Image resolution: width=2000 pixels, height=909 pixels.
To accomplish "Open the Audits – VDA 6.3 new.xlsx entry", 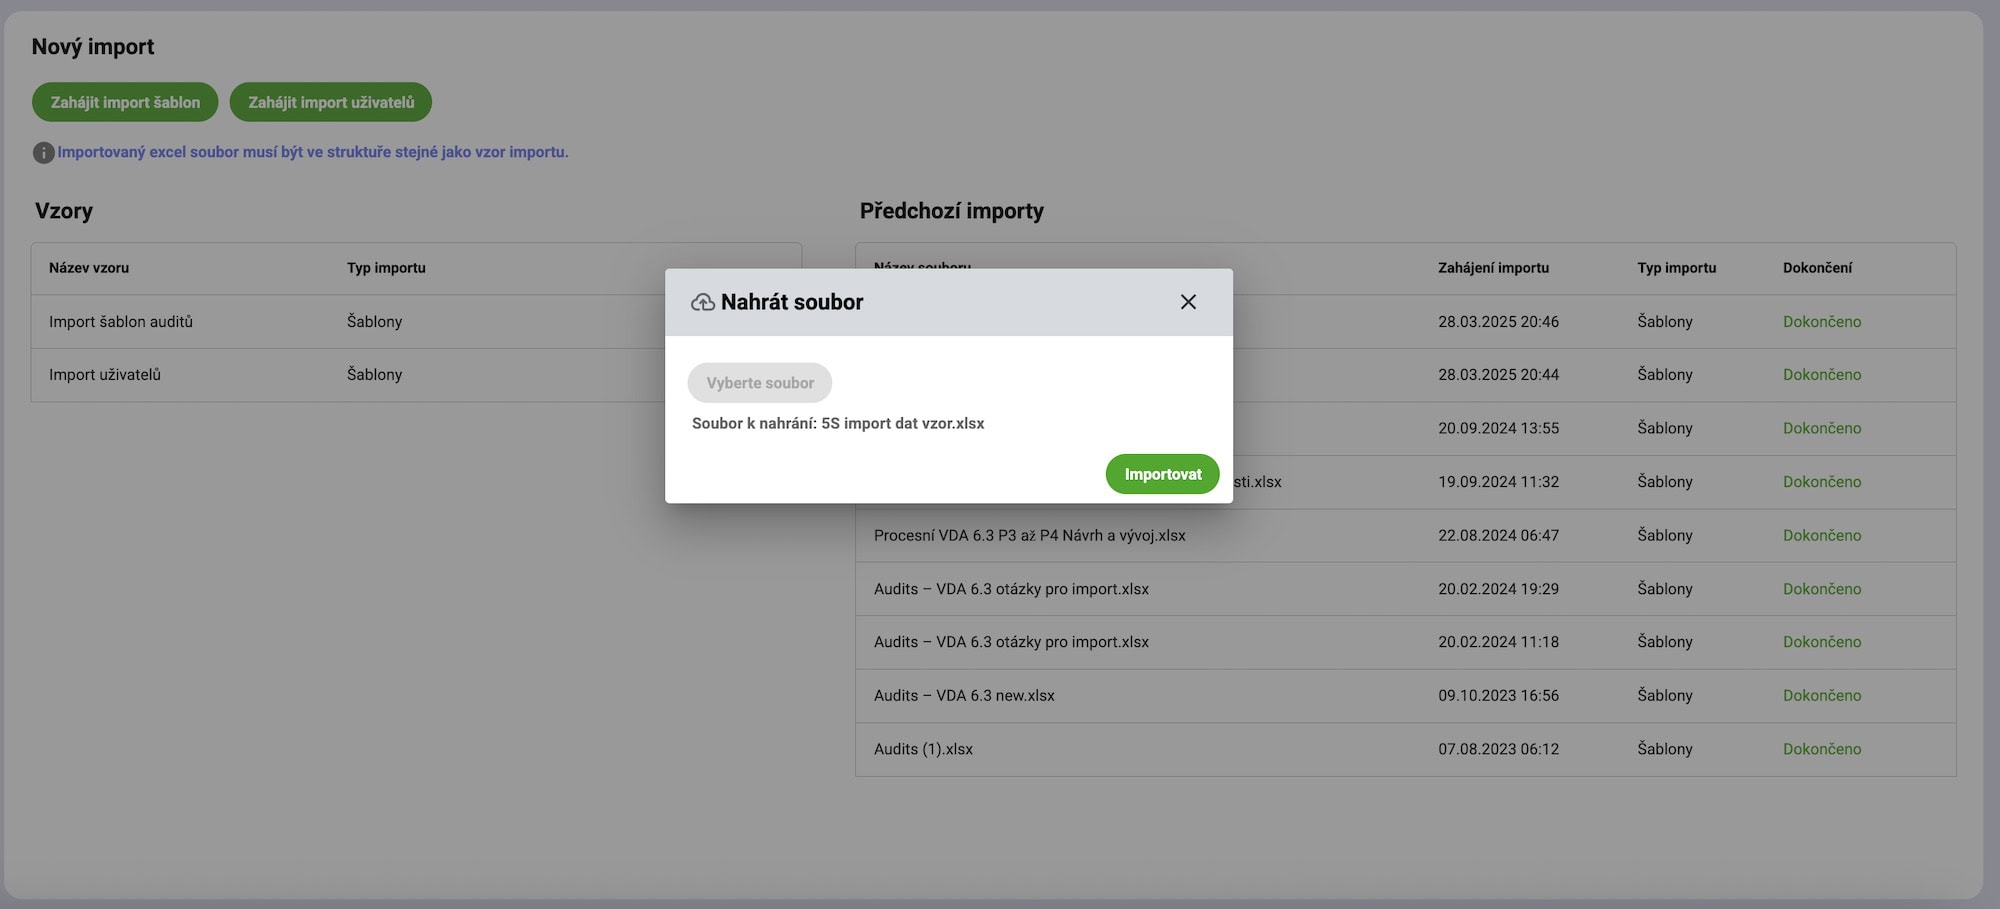I will click(964, 696).
